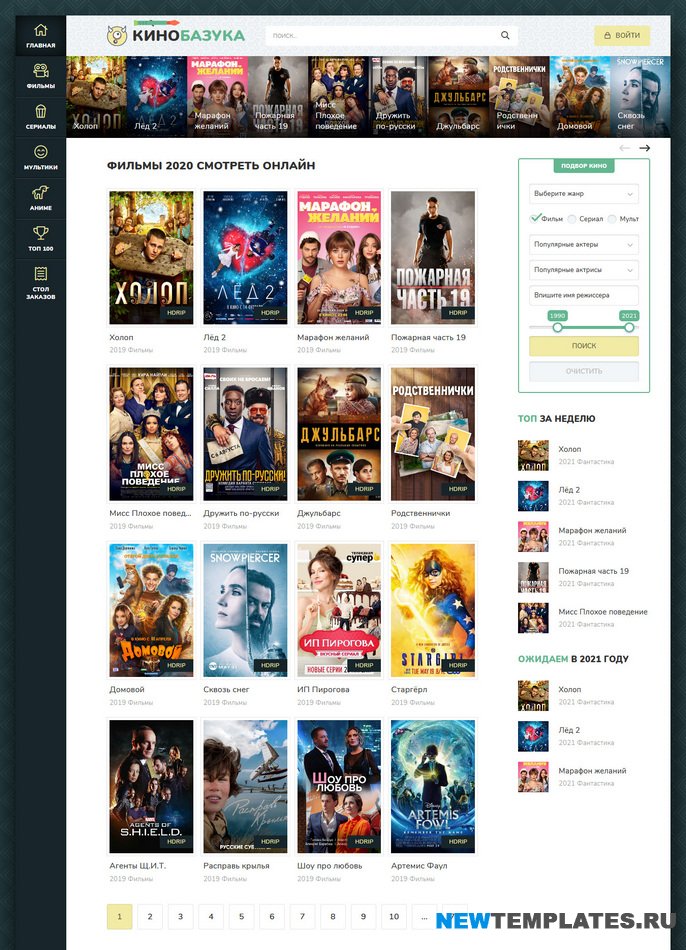Click the 1990 year slider handle
Screen dimensions: 686x950
pyautogui.click(x=557, y=327)
